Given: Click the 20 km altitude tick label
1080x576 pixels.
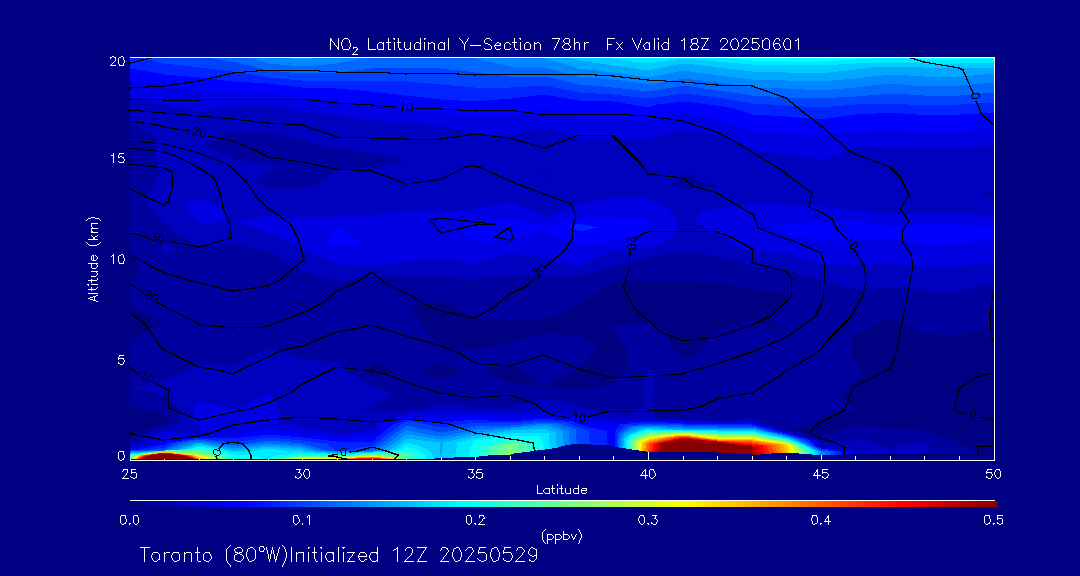Looking at the screenshot, I should point(115,61).
